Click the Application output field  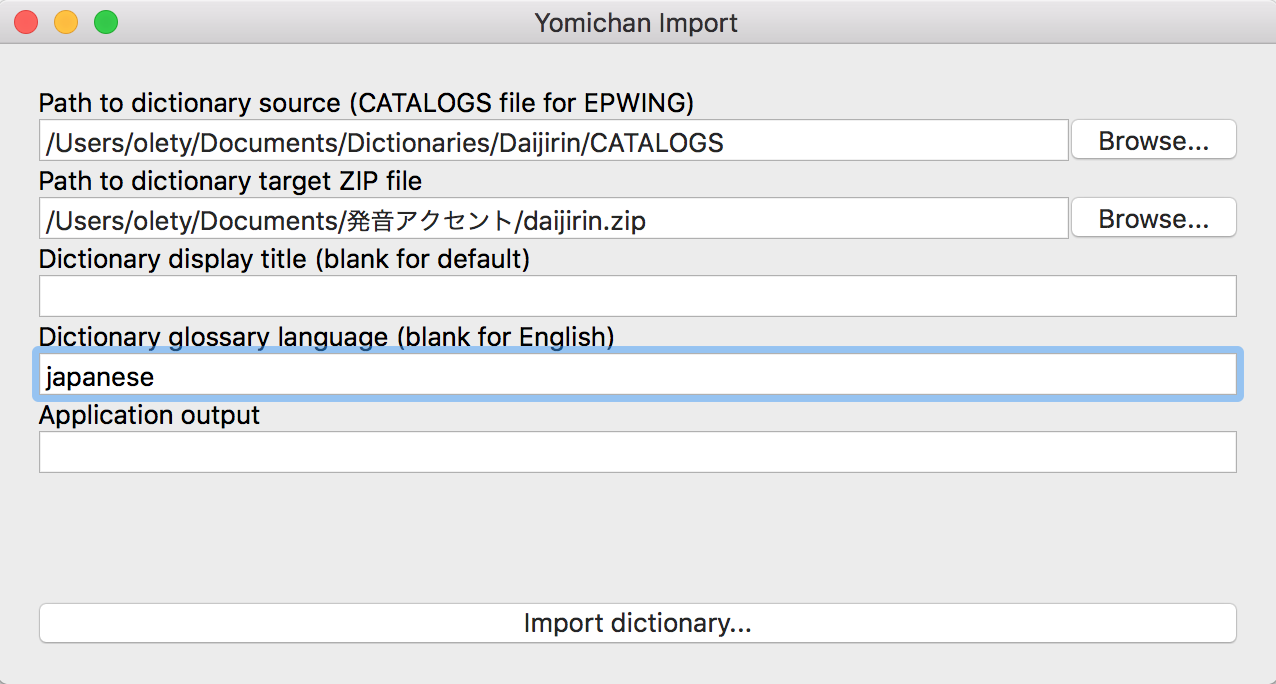(638, 452)
